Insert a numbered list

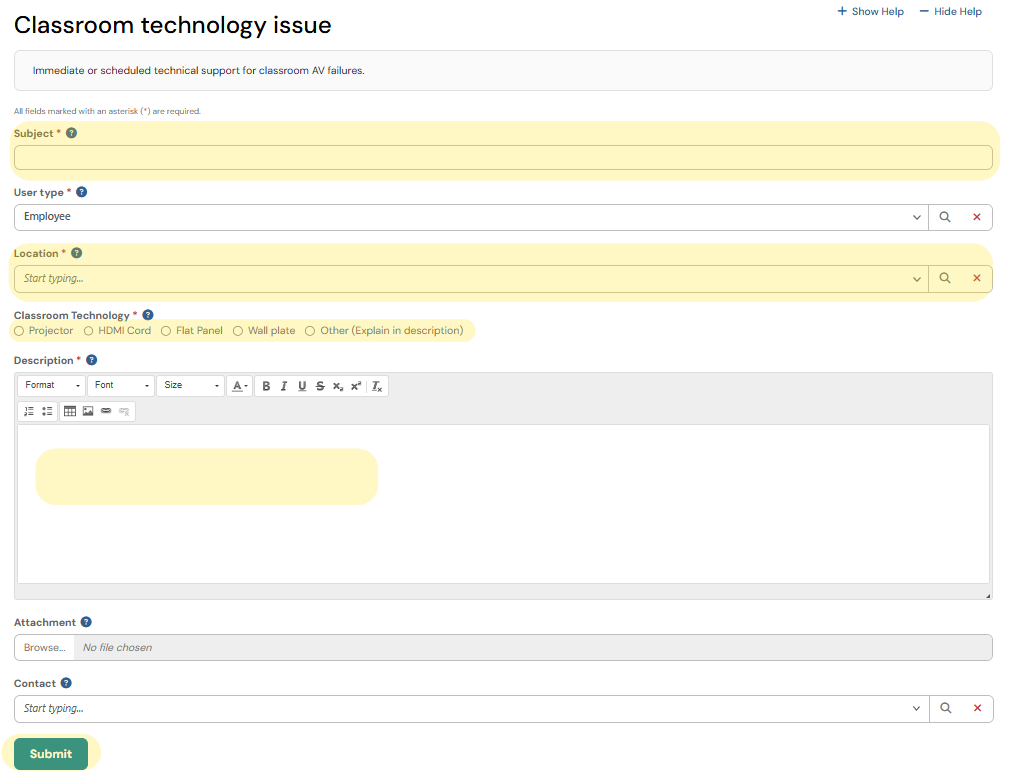pyautogui.click(x=29, y=411)
